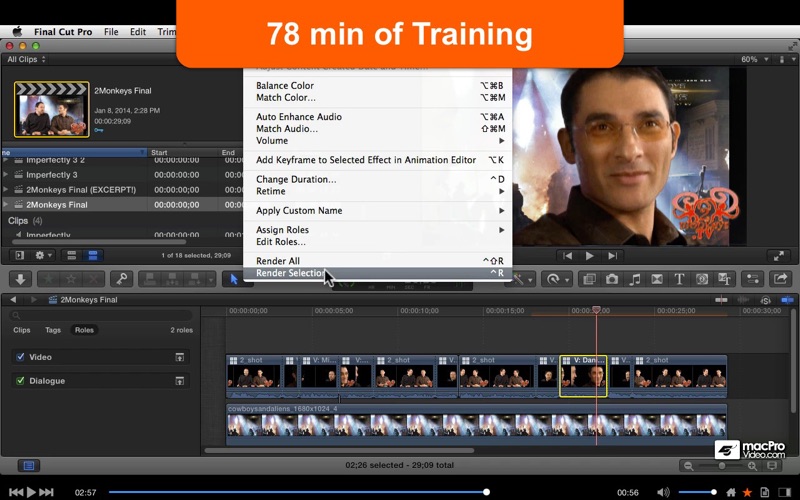800x500 pixels.
Task: Choose Render Selection menu item
Action: (x=377, y=273)
